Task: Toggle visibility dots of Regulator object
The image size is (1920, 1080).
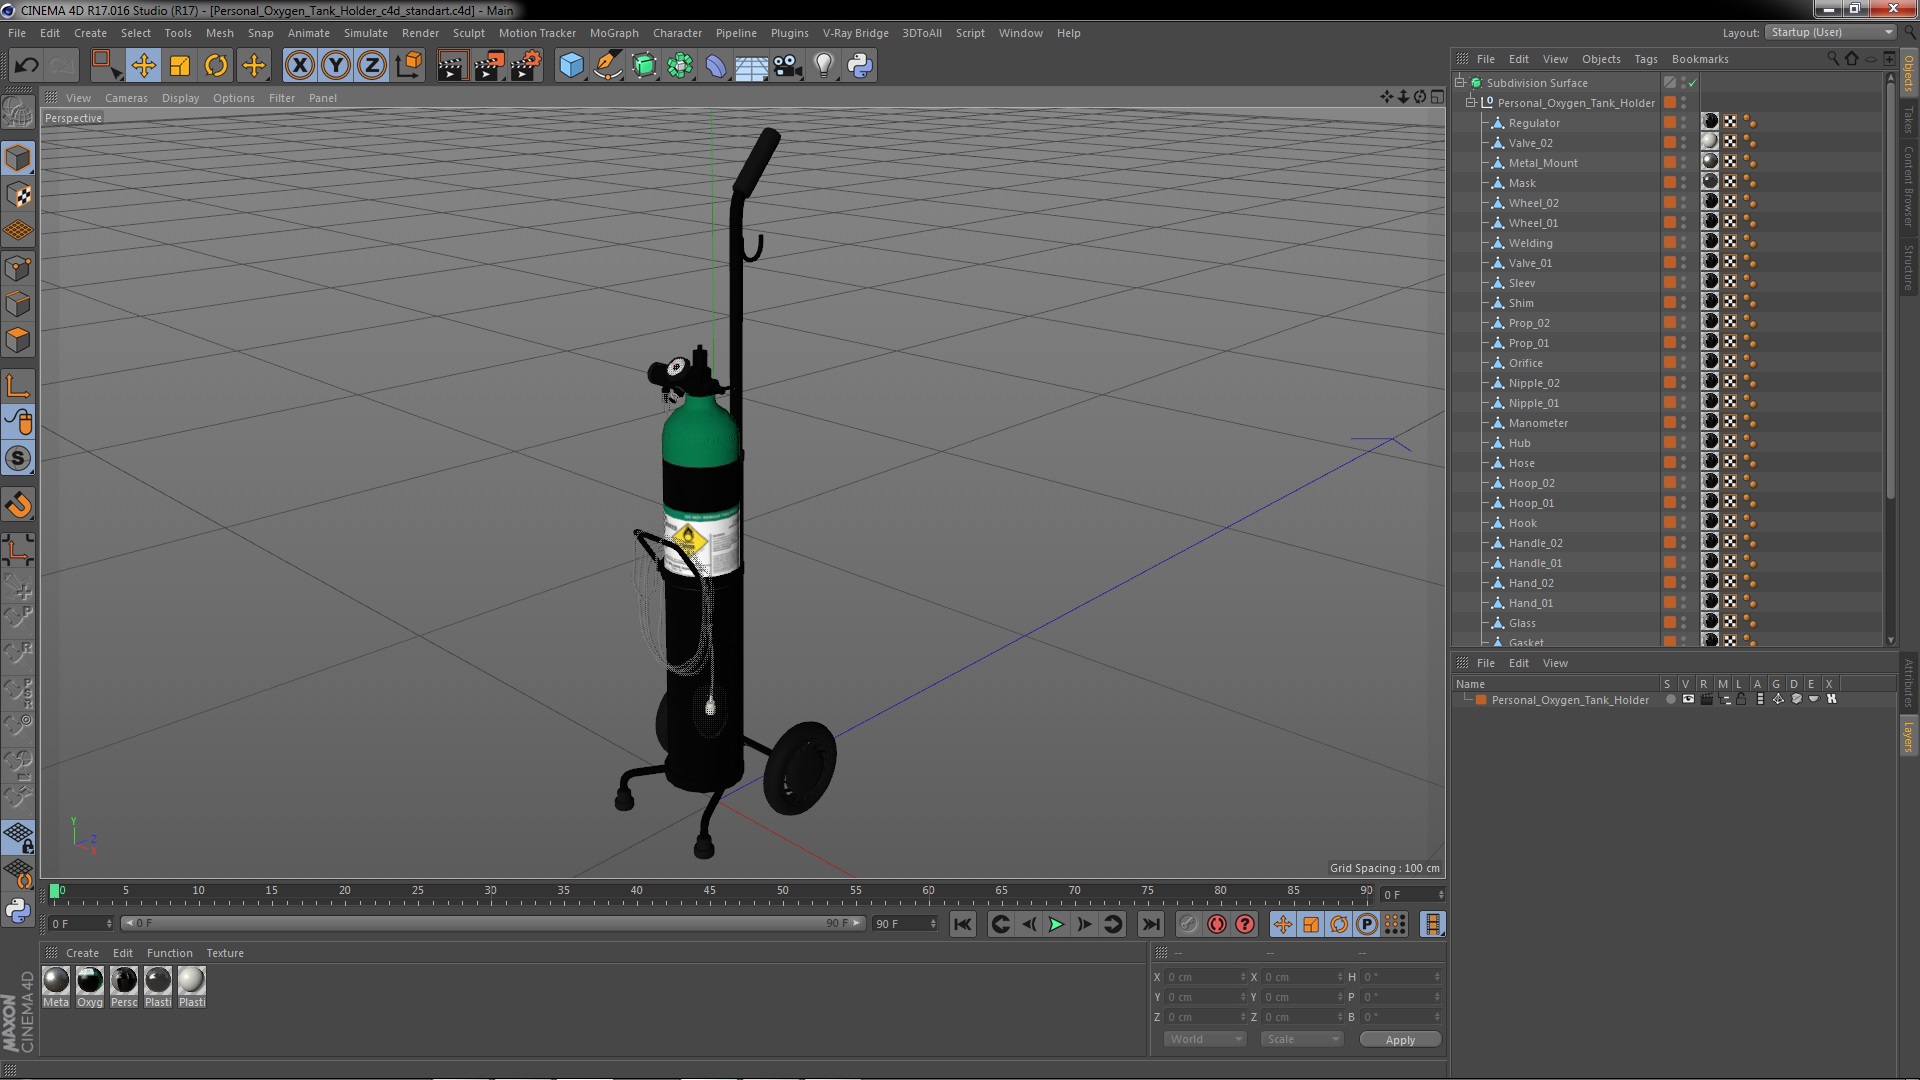Action: [1684, 123]
